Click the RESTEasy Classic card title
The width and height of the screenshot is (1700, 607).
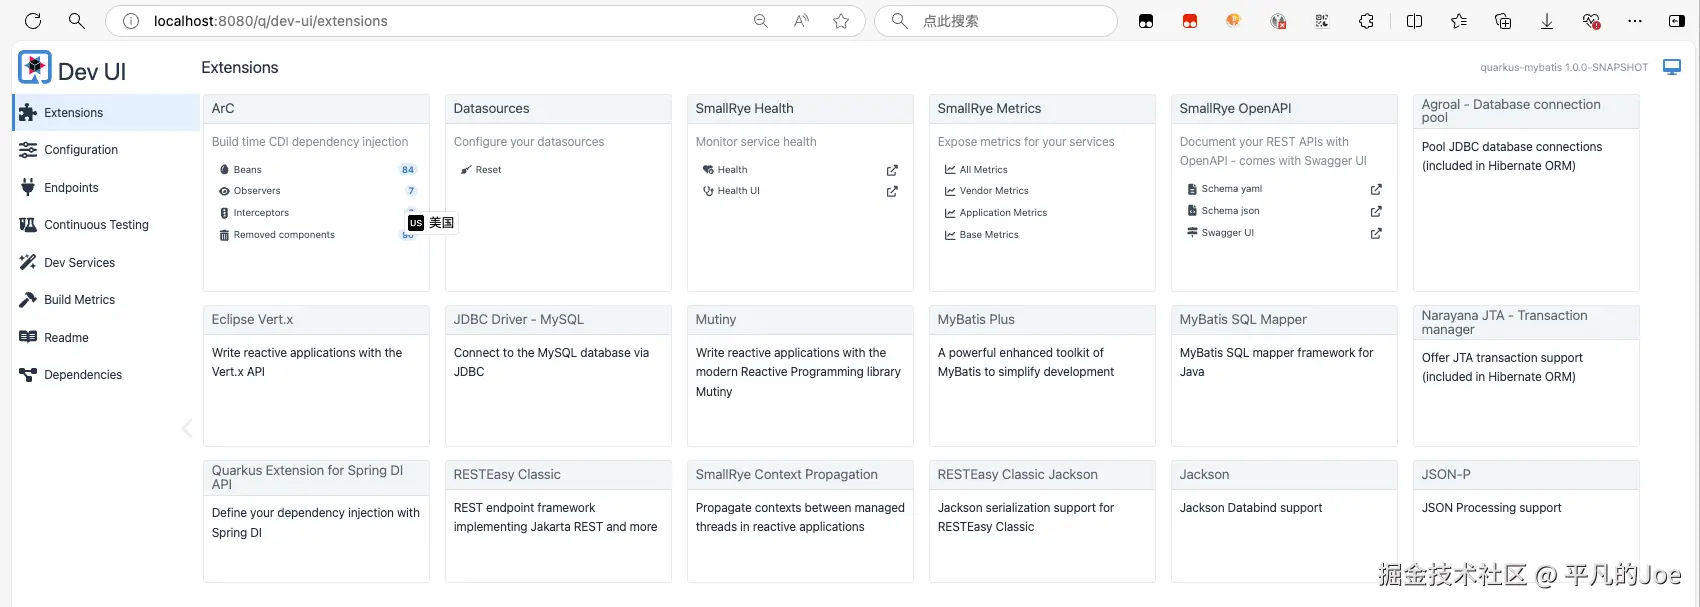507,475
